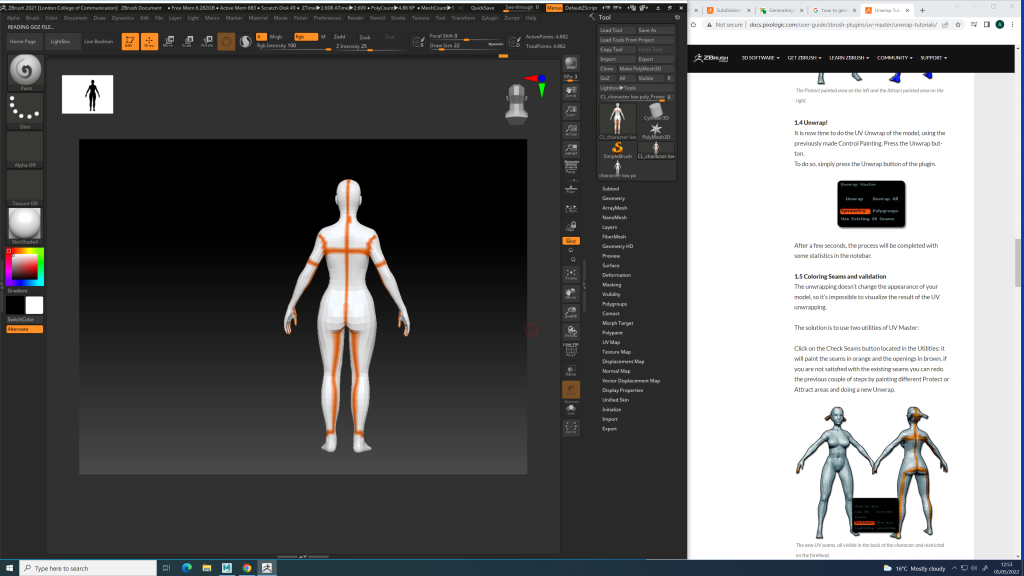This screenshot has width=1024, height=576.
Task: Select the Move transform tool
Action: (x=168, y=42)
